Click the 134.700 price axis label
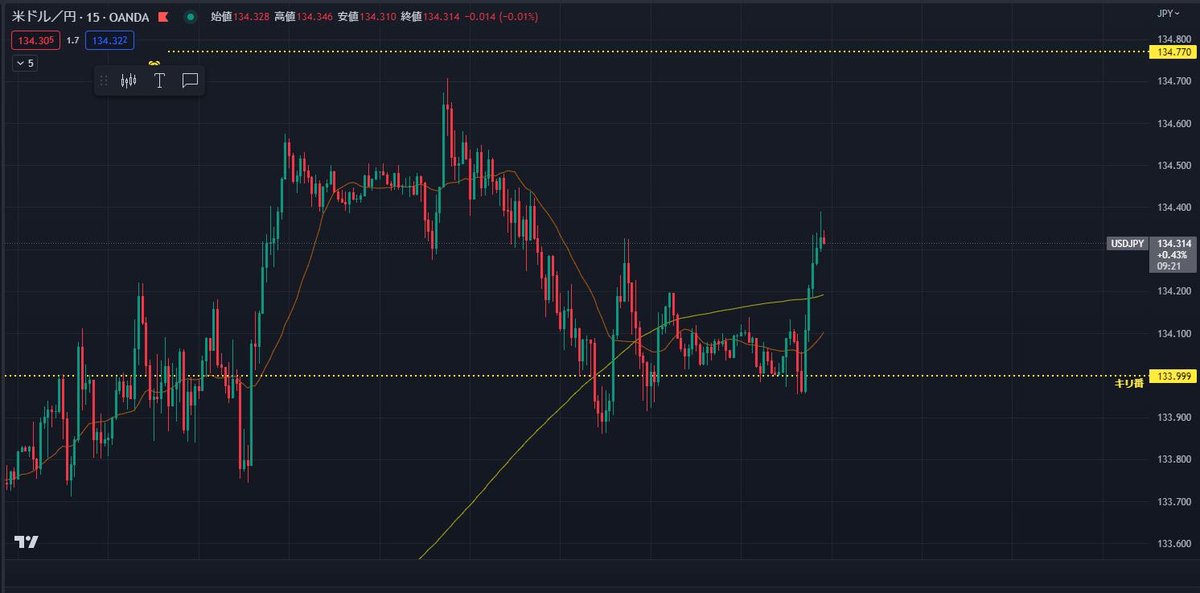 [1174, 81]
